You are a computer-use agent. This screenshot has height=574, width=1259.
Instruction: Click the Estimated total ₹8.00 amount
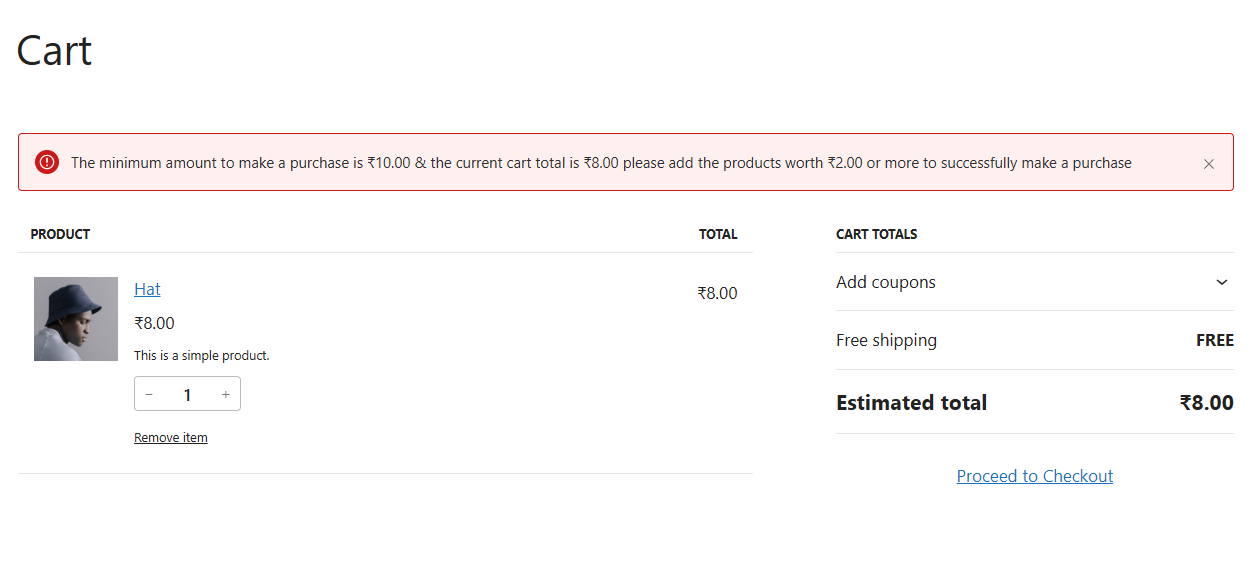[1206, 403]
